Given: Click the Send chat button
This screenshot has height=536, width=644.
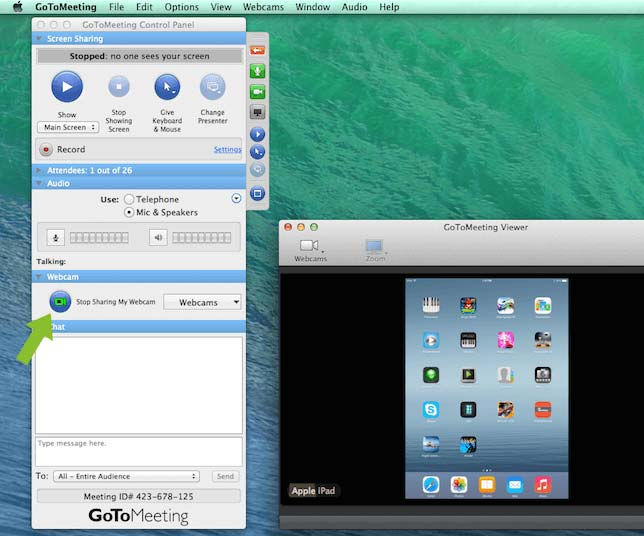Looking at the screenshot, I should 225,476.
